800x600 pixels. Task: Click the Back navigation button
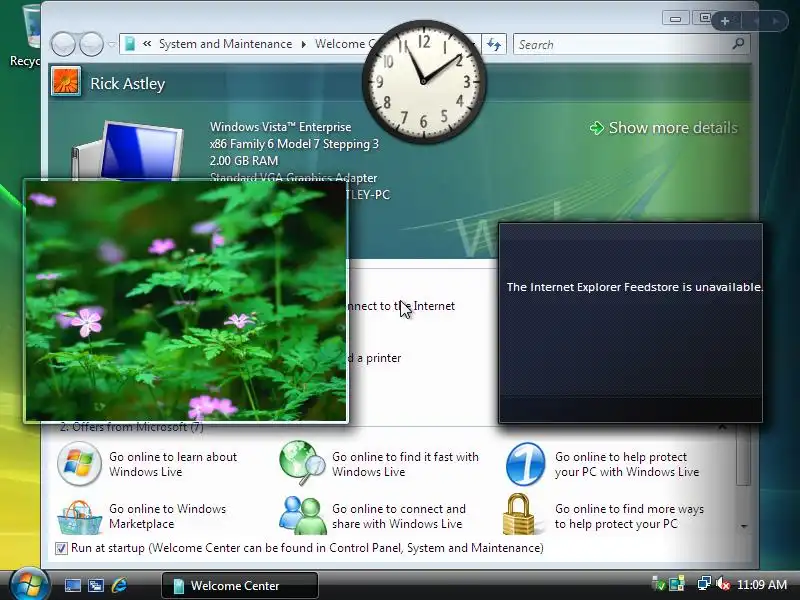[x=64, y=44]
